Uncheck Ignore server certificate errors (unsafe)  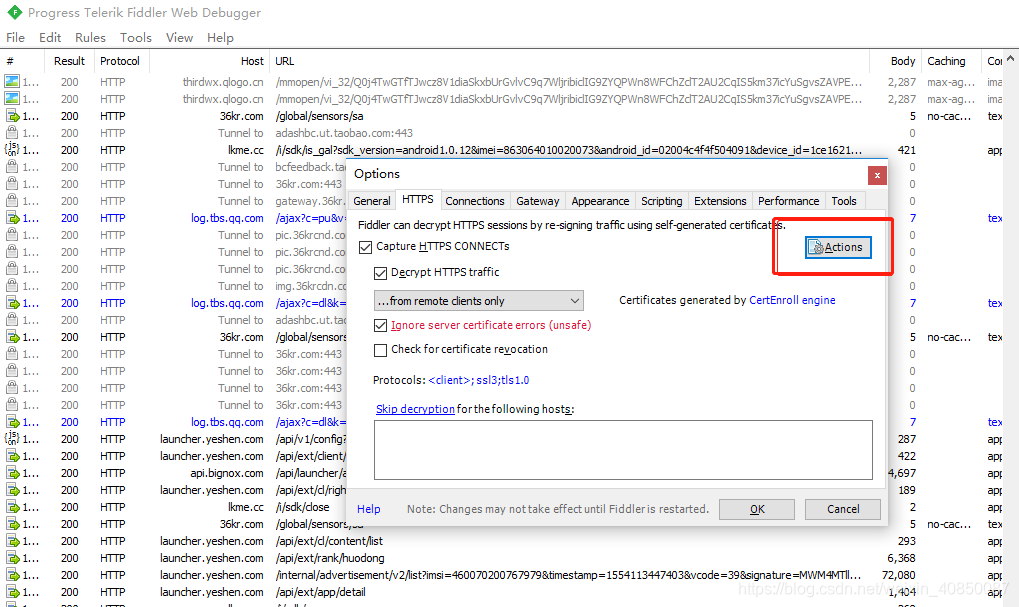tap(381, 326)
